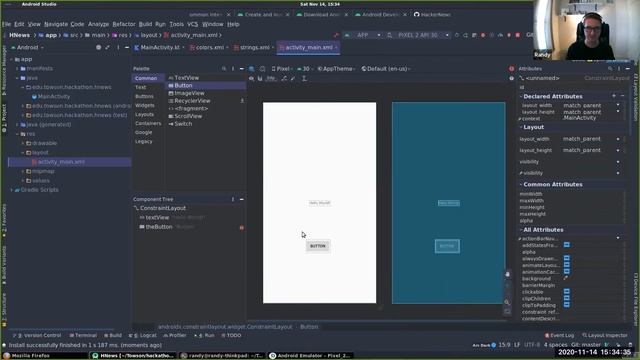The height and width of the screenshot is (360, 640).
Task: Click clear constraints icon in designer toolbar
Action: coord(284,78)
